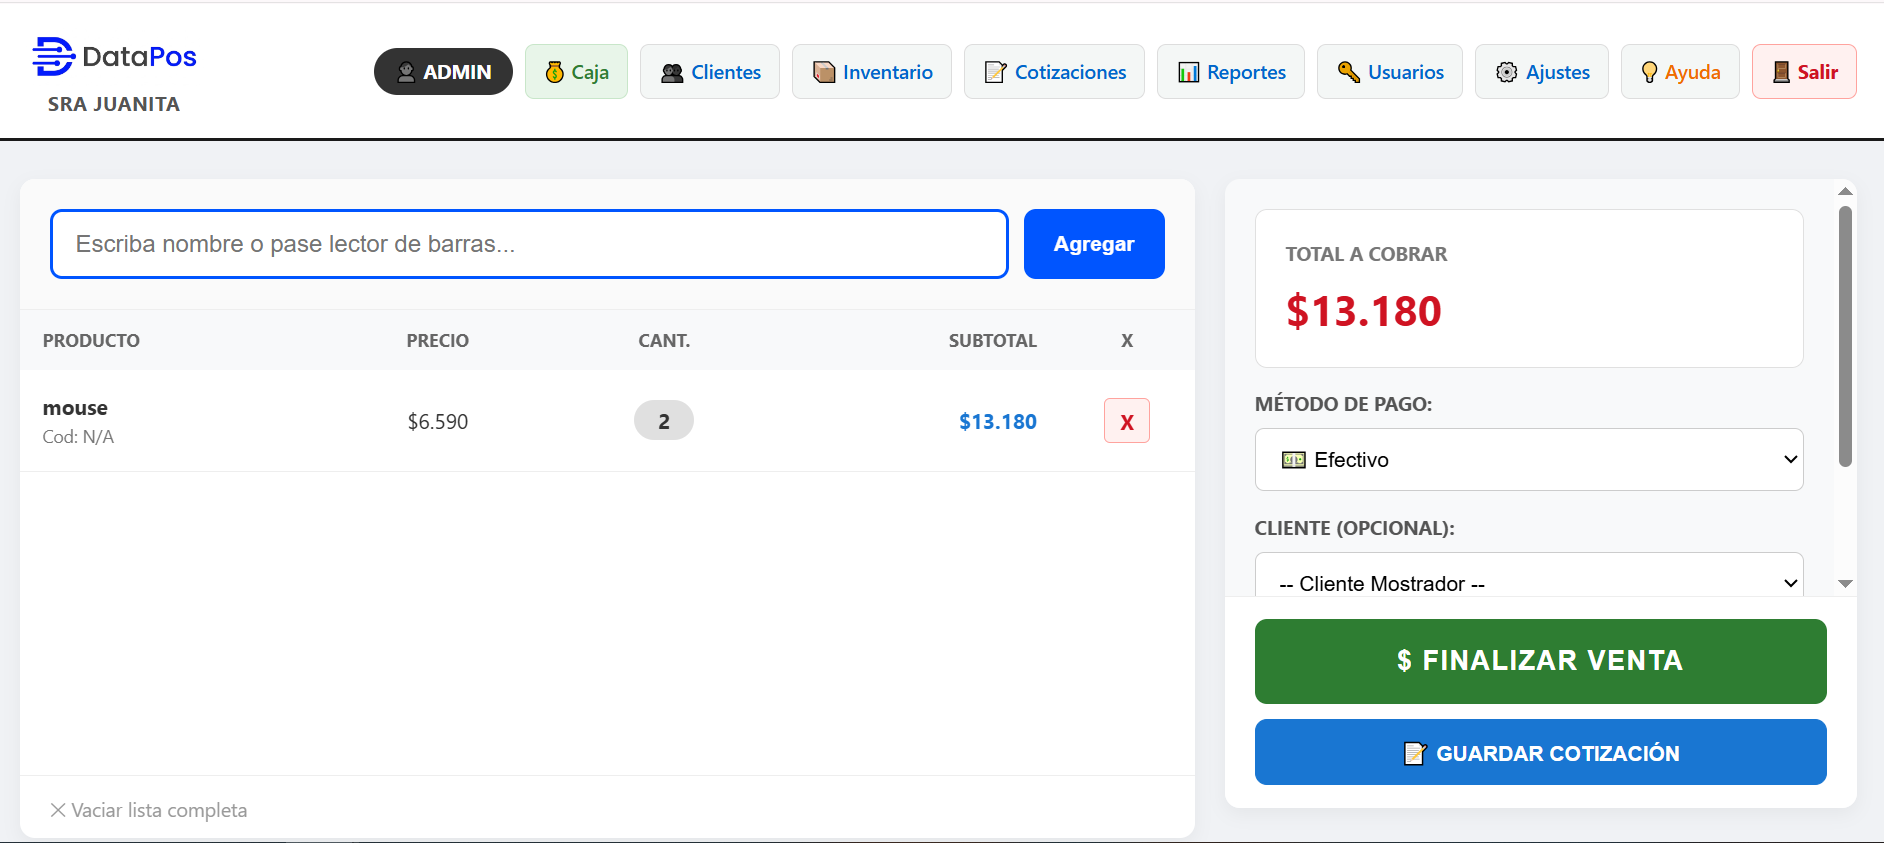The image size is (1884, 843).
Task: Click the mouse product name
Action: 75,408
